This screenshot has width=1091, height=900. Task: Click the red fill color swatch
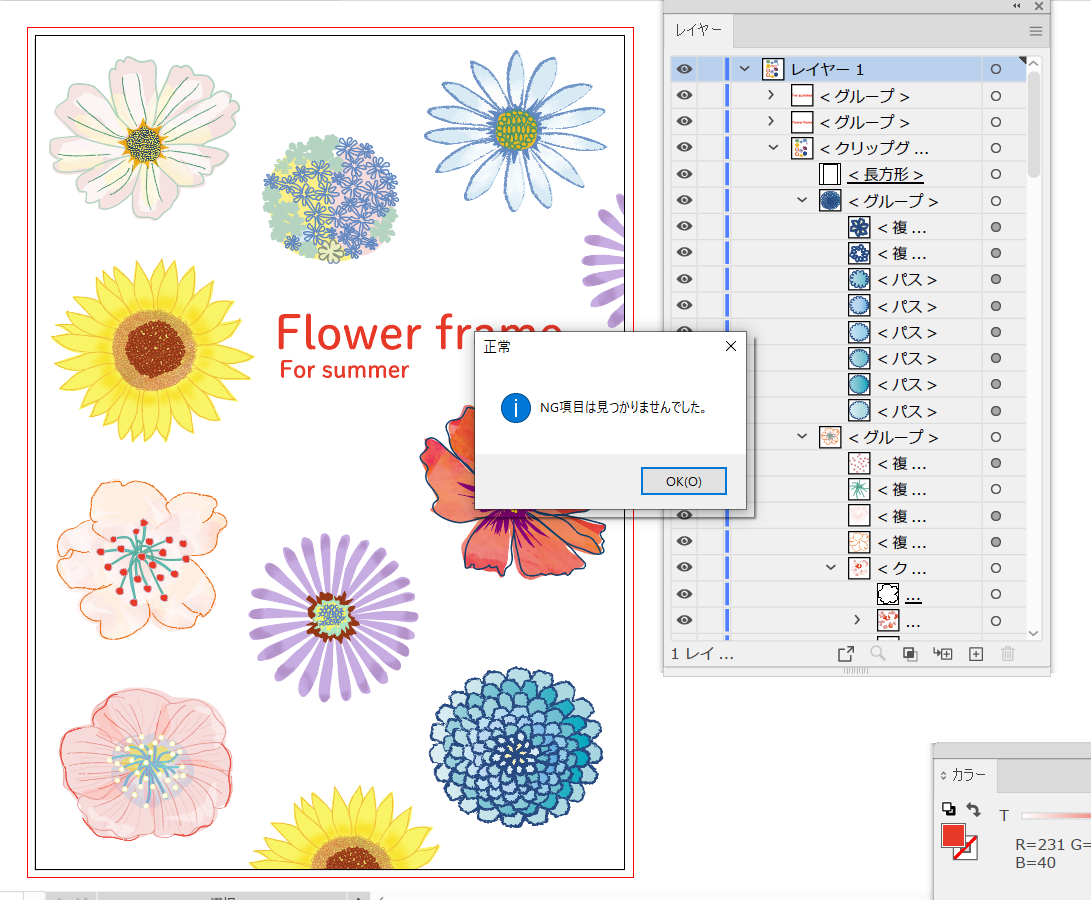coord(954,836)
